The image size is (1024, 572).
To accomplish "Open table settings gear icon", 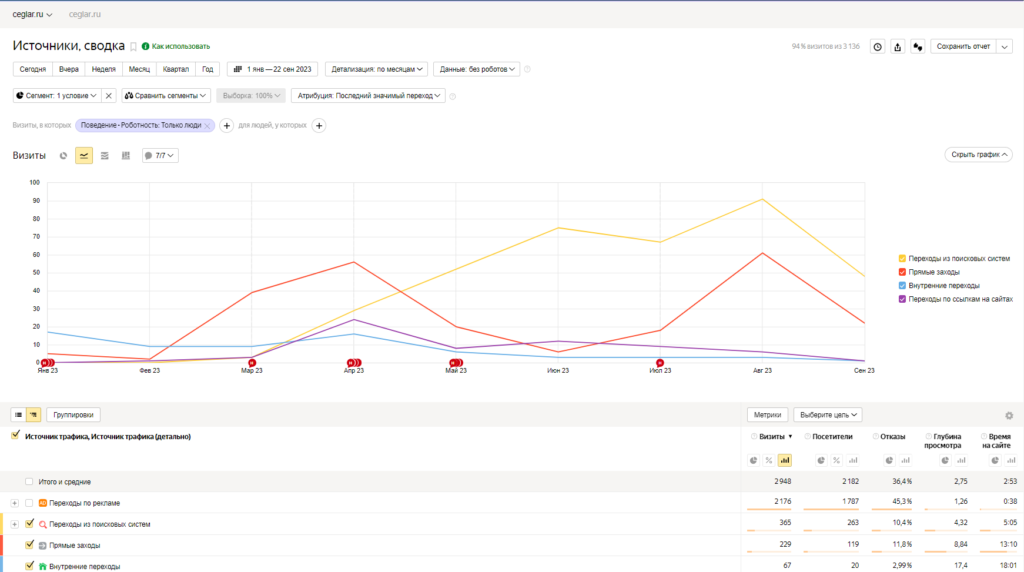I will coord(1009,415).
